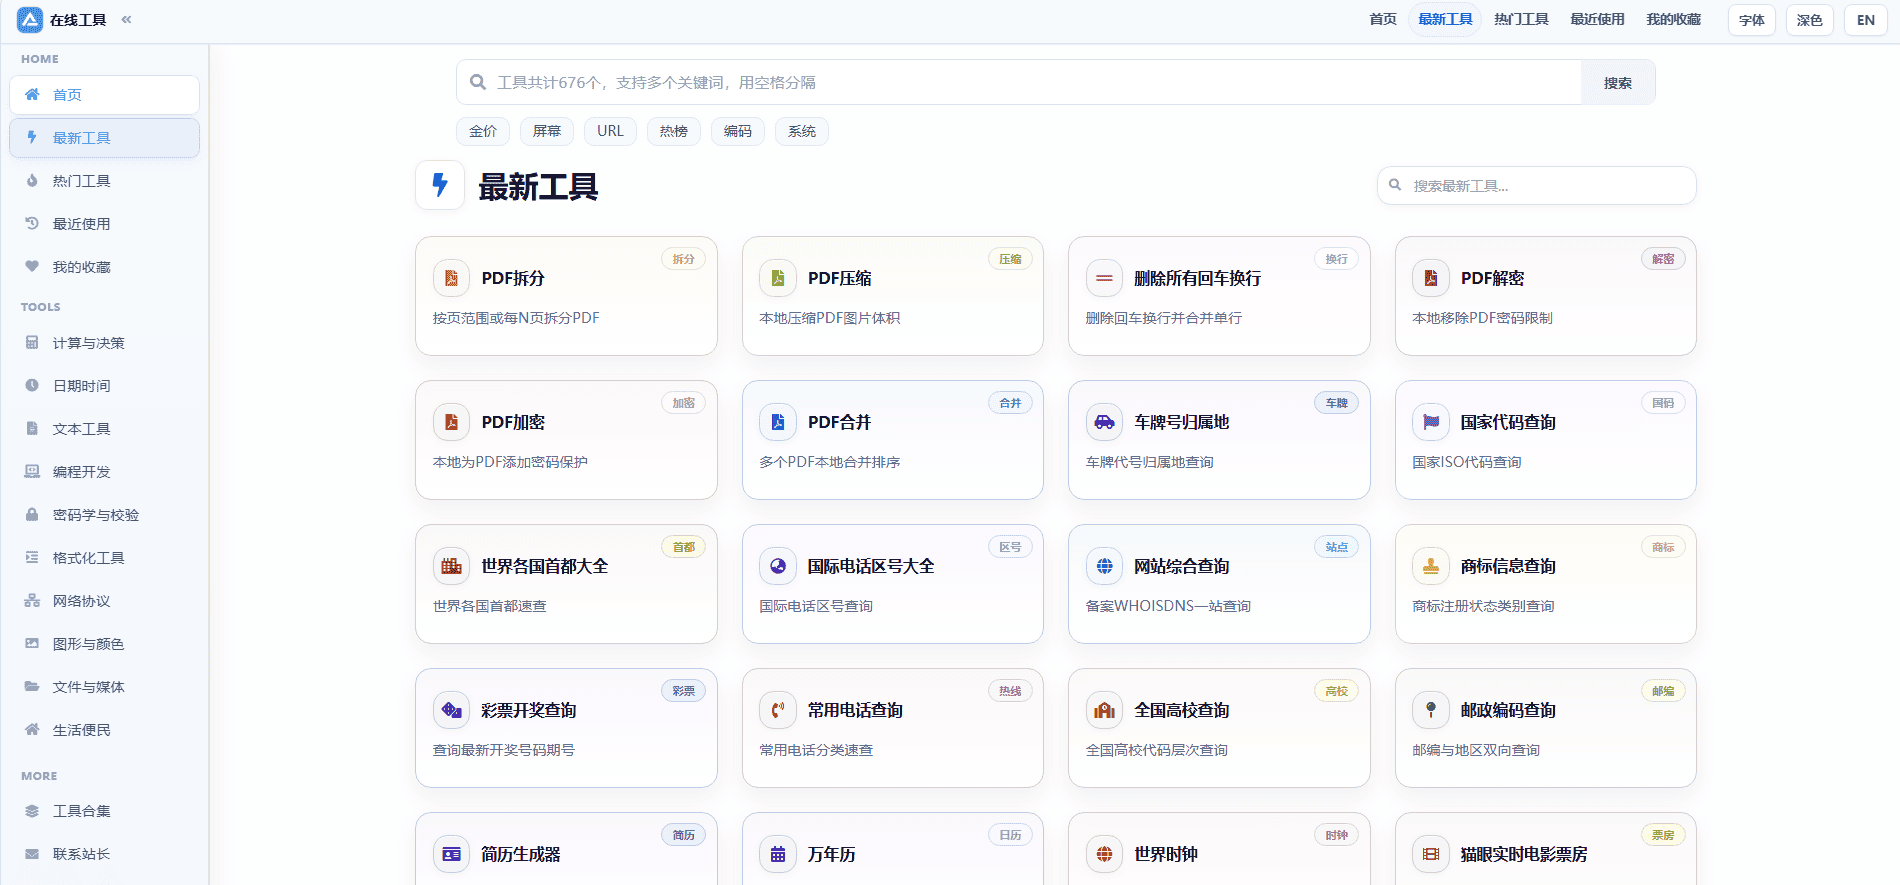The image size is (1900, 885).
Task: Click the 首都 badge on 世界各国首都大全 card
Action: [x=684, y=547]
